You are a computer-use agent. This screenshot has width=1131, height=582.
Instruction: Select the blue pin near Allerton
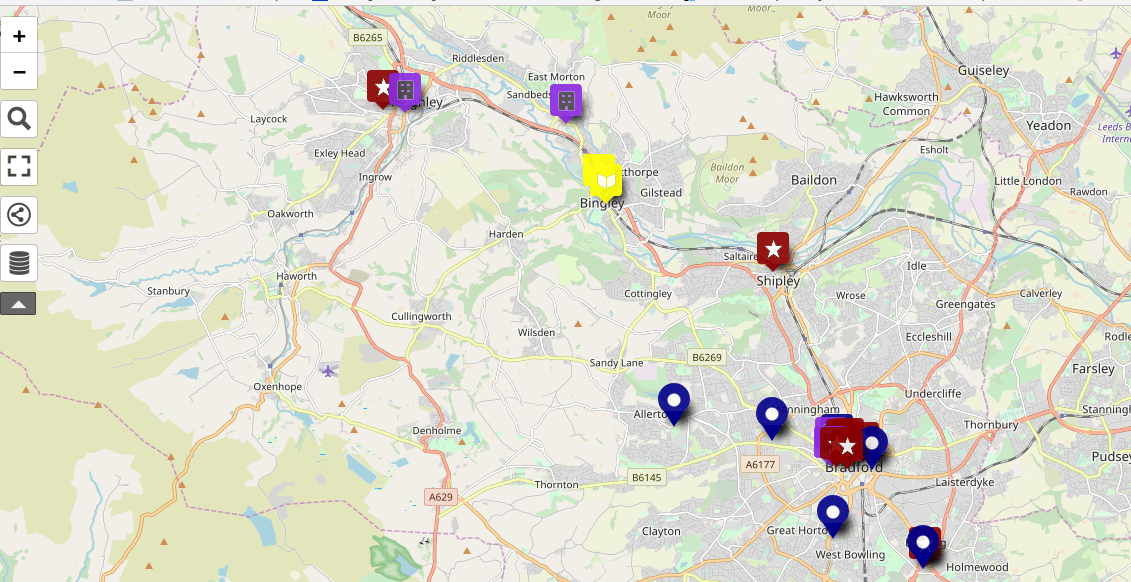point(674,401)
